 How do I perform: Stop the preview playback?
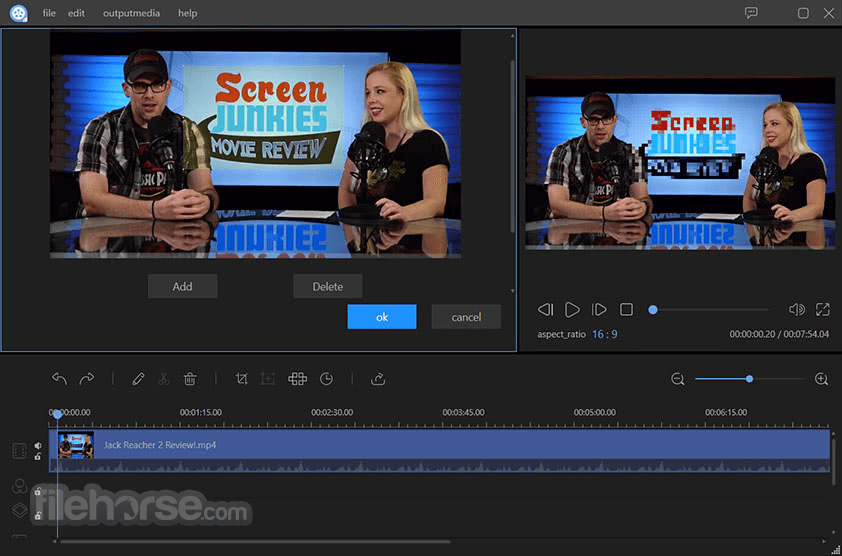[626, 309]
